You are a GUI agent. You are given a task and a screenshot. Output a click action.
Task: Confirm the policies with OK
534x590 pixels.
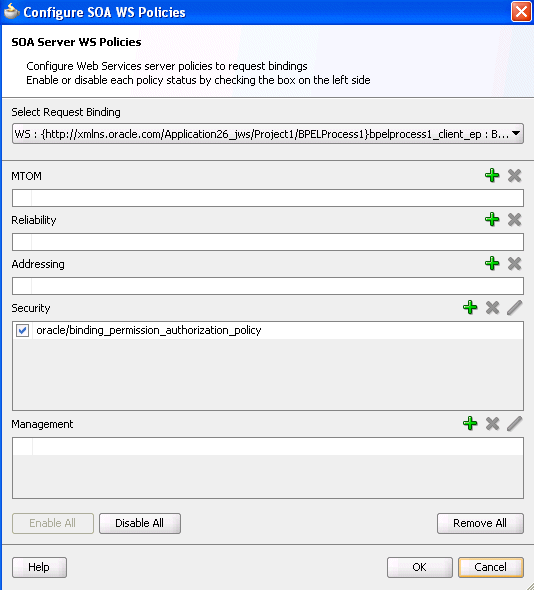tap(420, 567)
